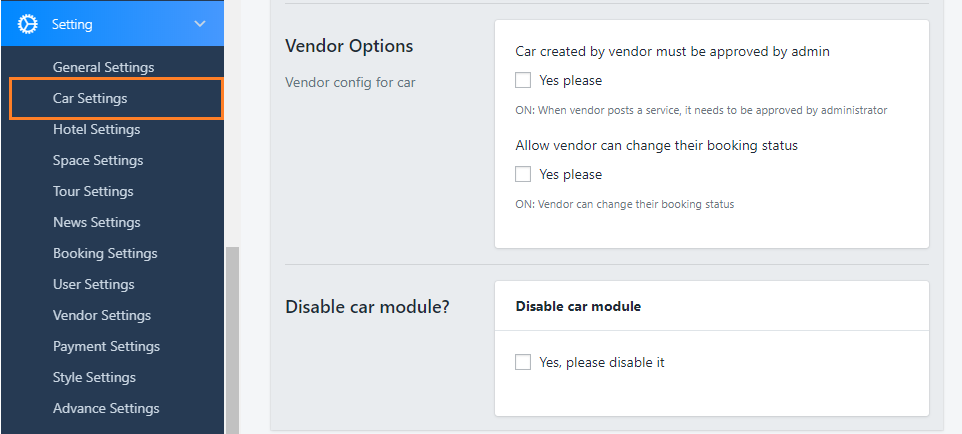Click the Disable car module panel heading
This screenshot has width=962, height=434.
coord(578,306)
